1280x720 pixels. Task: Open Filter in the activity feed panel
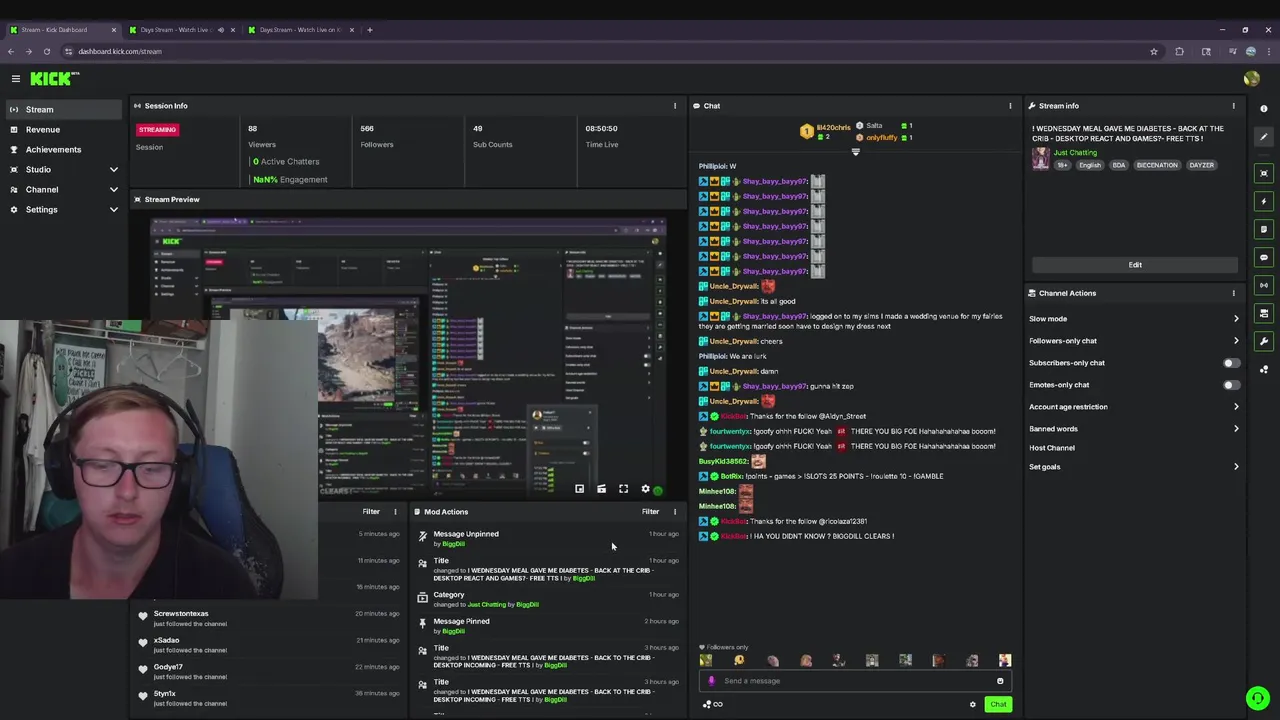tap(371, 512)
